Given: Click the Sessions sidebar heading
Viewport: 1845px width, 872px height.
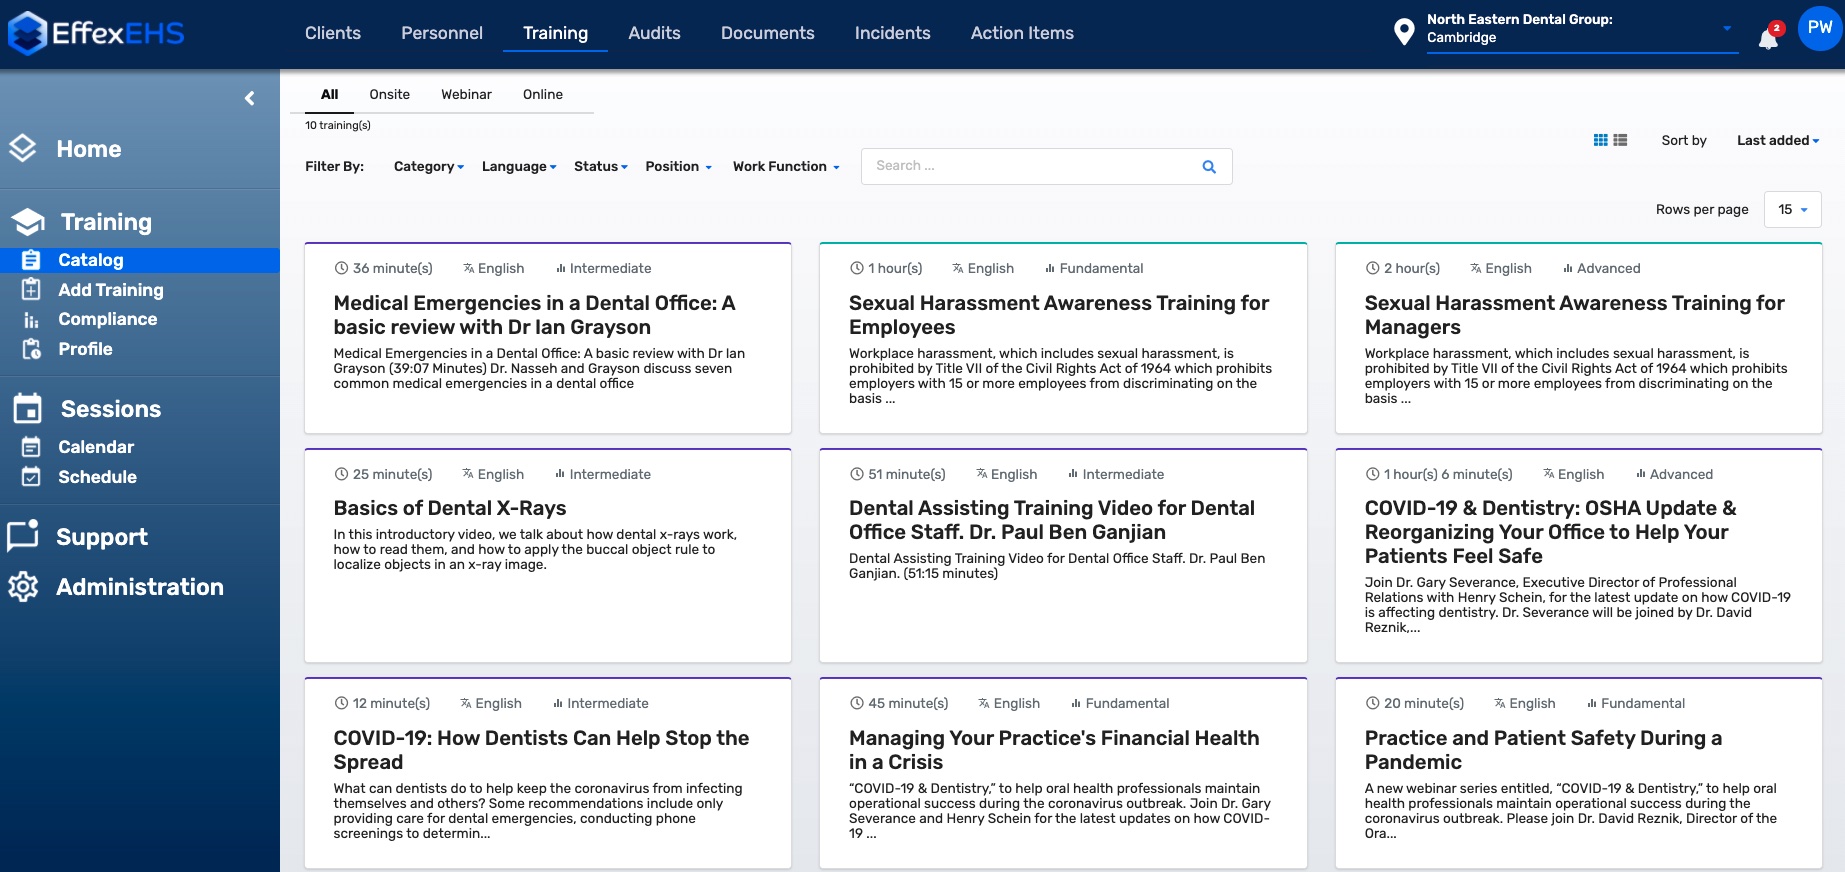Looking at the screenshot, I should coord(111,409).
